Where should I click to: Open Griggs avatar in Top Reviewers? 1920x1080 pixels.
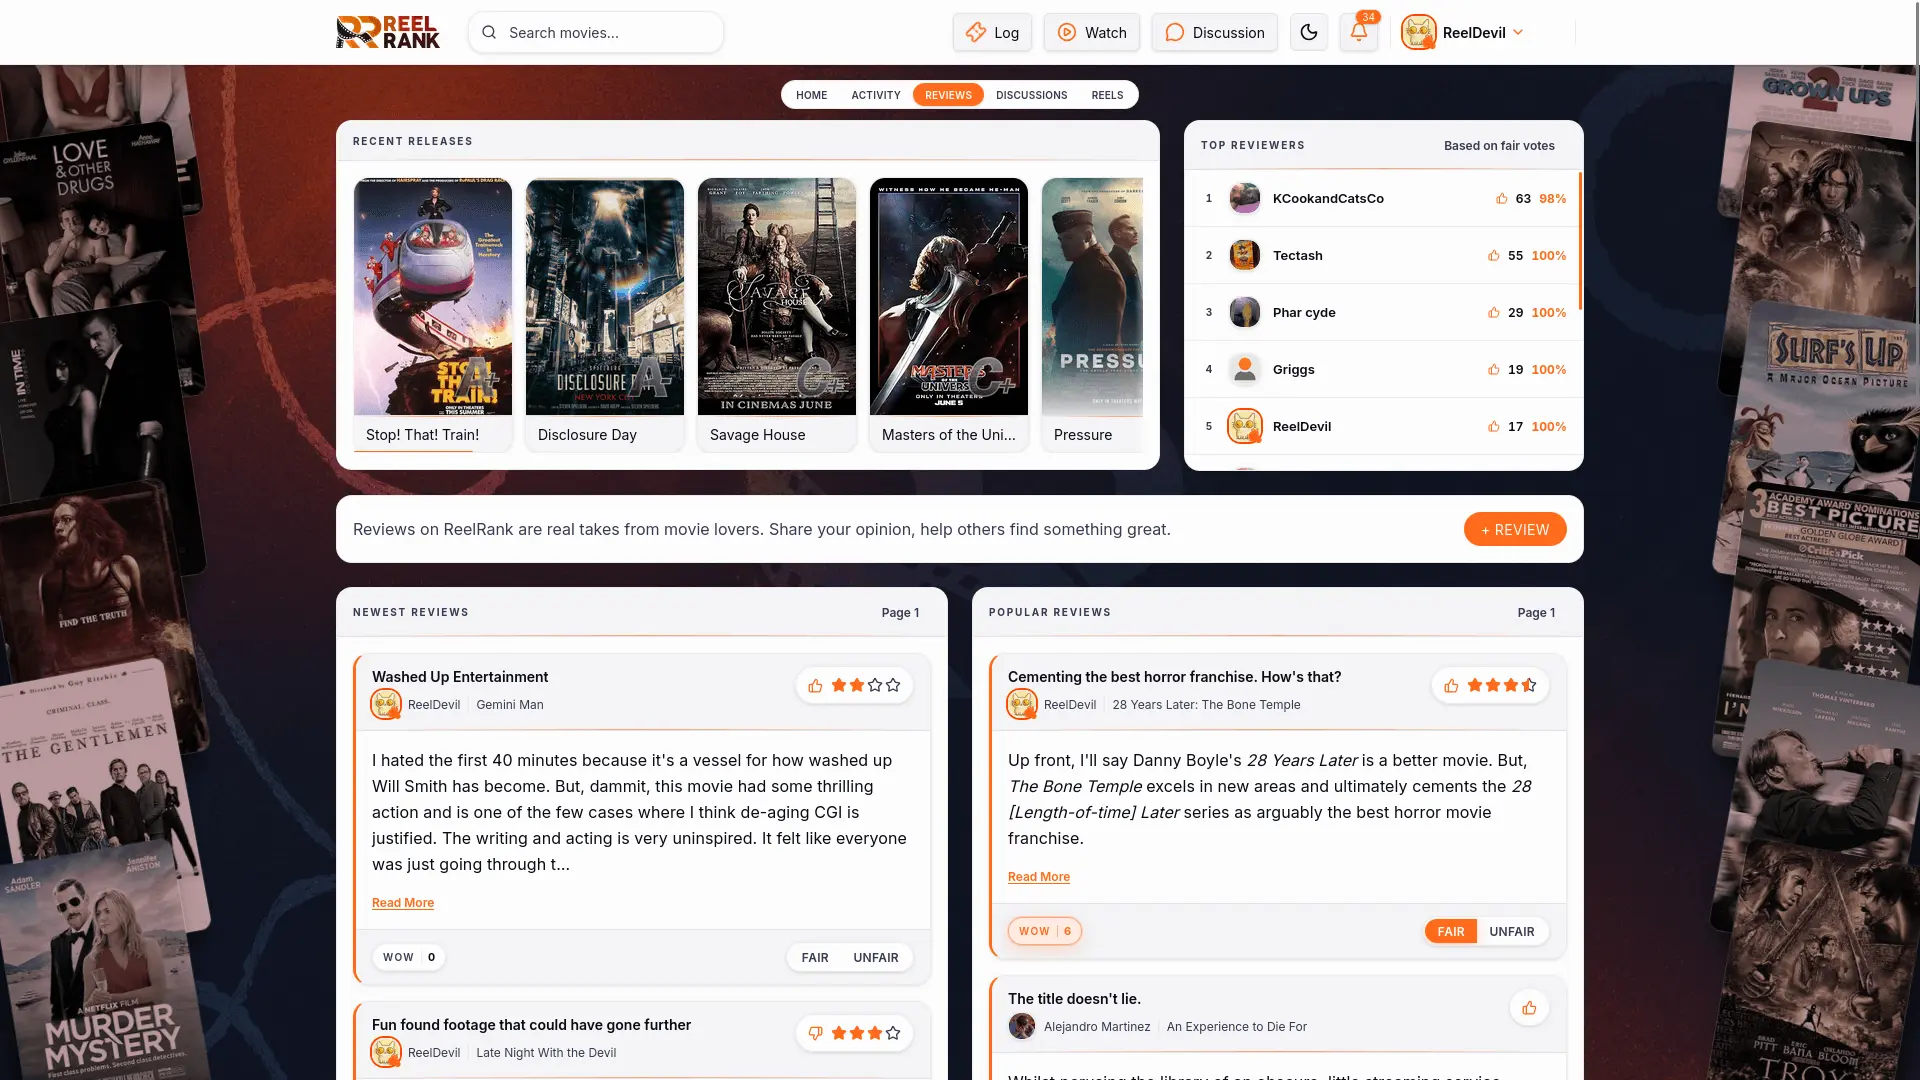[1245, 369]
